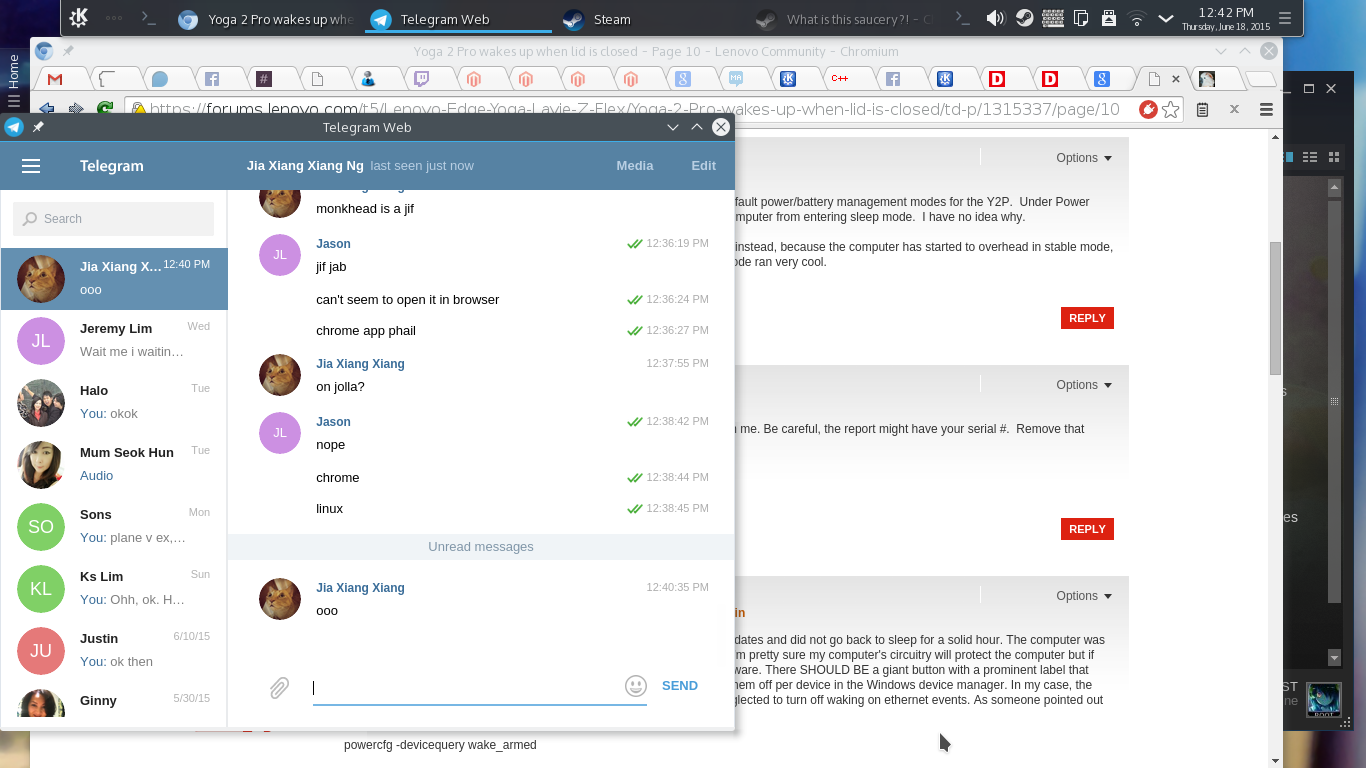The height and width of the screenshot is (768, 1366).
Task: Switch Steam window to grid view
Action: coord(1332,156)
